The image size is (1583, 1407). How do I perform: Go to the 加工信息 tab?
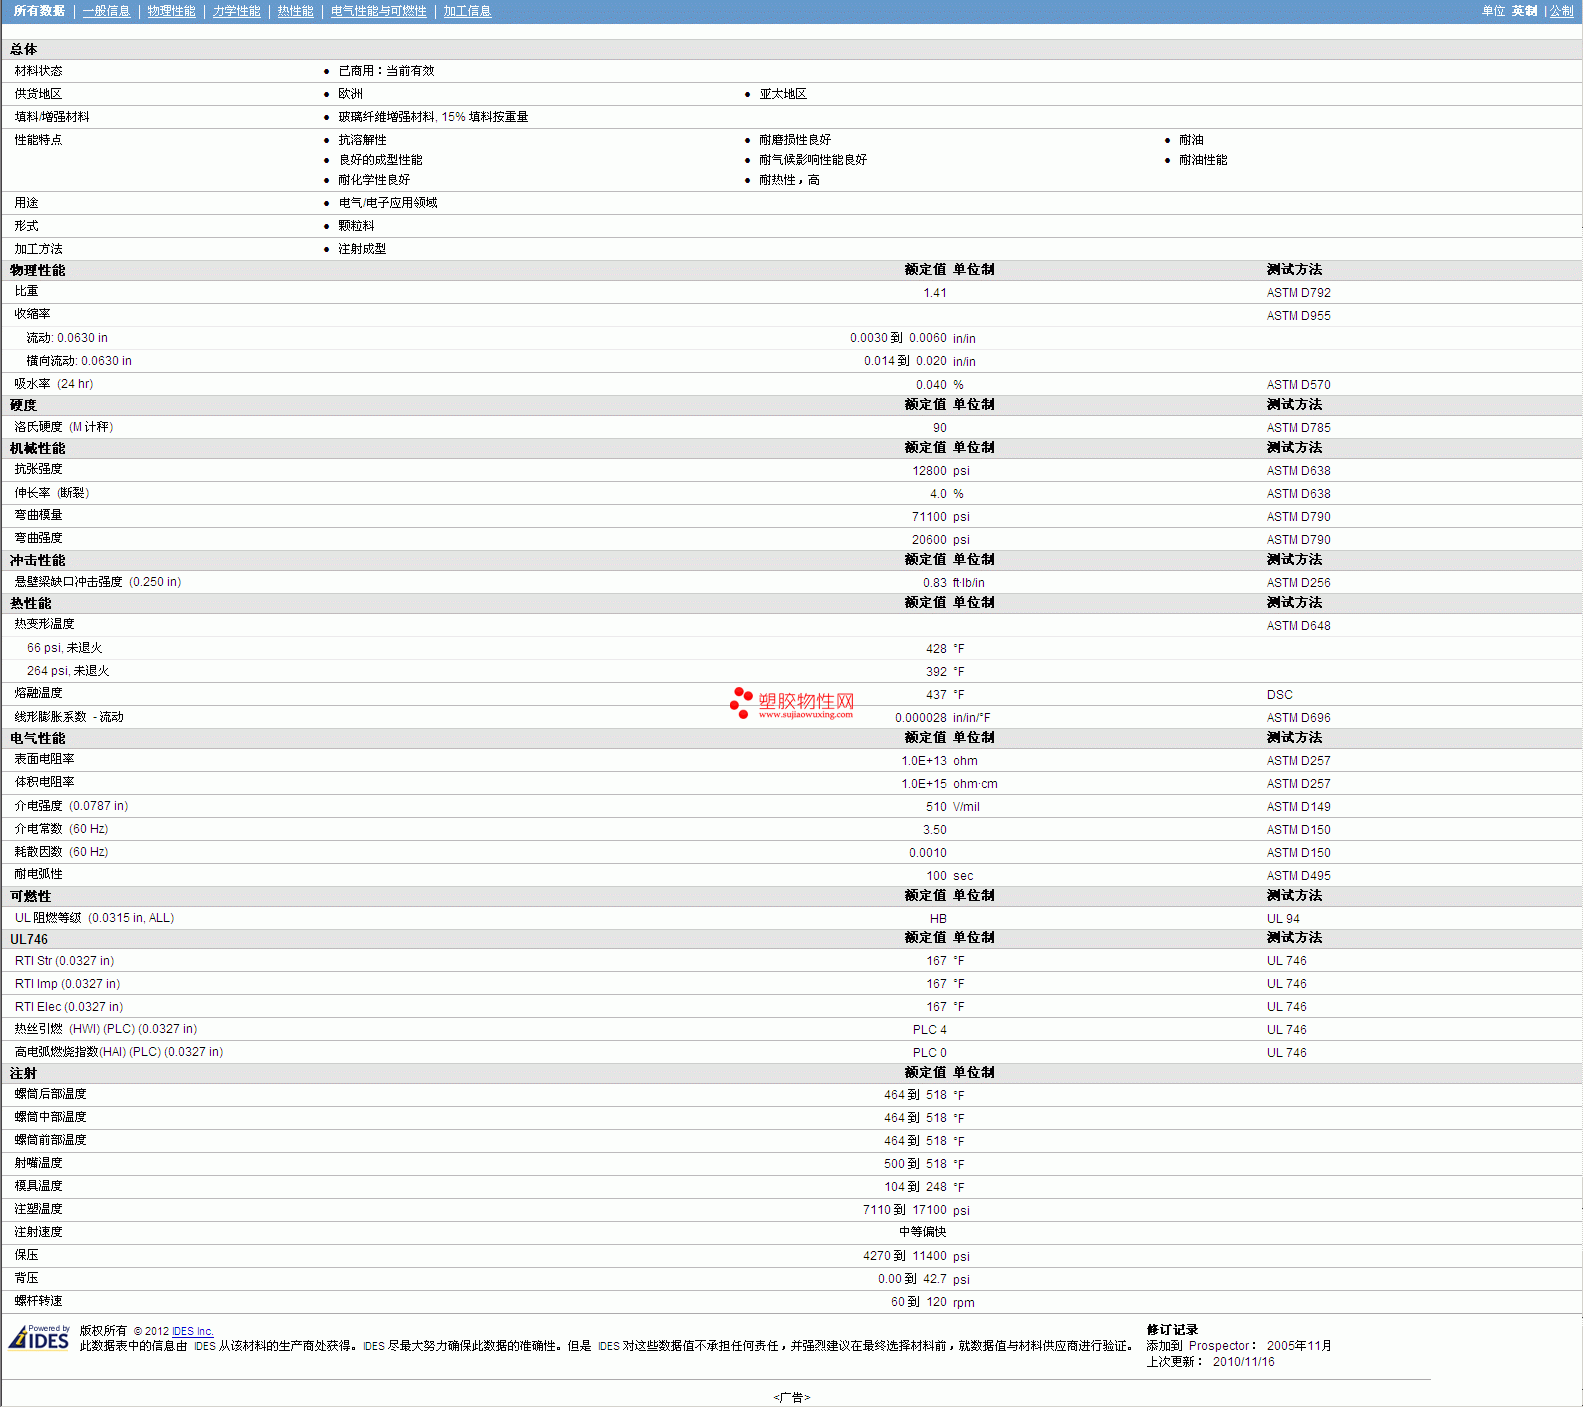(x=467, y=11)
